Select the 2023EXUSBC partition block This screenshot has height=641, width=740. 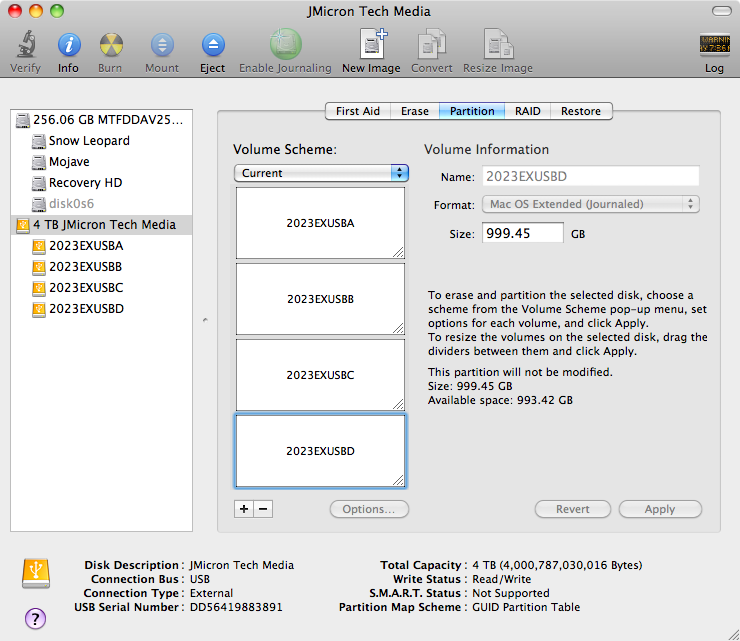coord(320,375)
